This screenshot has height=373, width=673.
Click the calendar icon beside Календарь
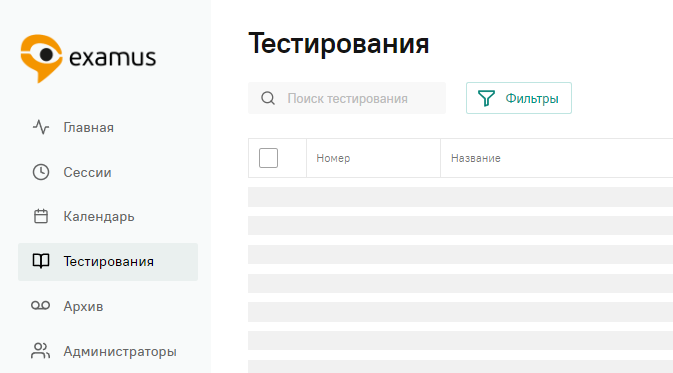(x=41, y=216)
